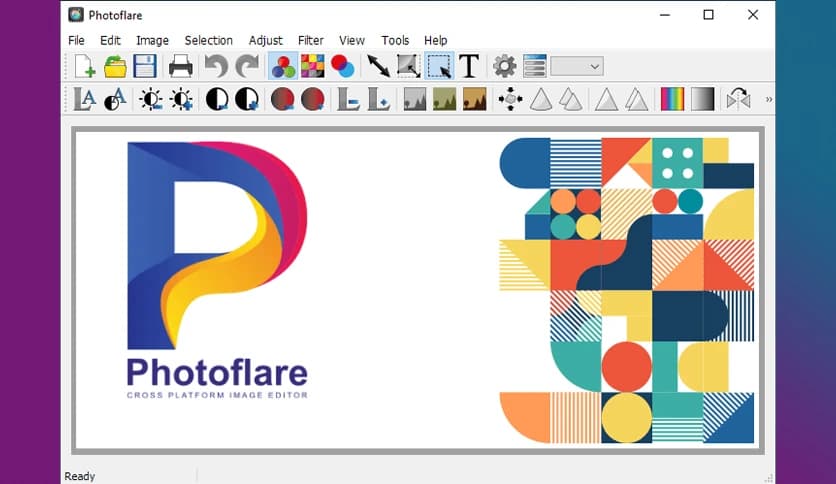Close the Photoflare window
Viewport: 836px width, 484px height.
pyautogui.click(x=753, y=15)
